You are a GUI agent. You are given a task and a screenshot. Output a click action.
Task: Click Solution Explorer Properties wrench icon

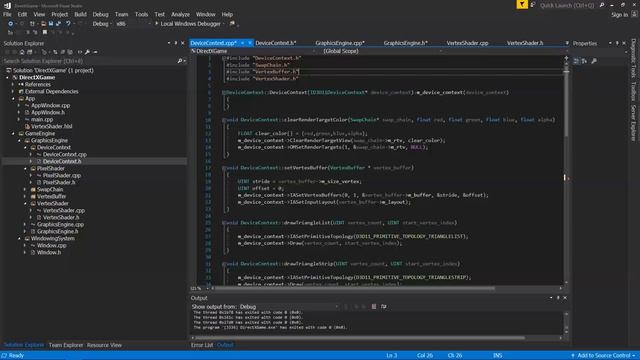(87, 52)
